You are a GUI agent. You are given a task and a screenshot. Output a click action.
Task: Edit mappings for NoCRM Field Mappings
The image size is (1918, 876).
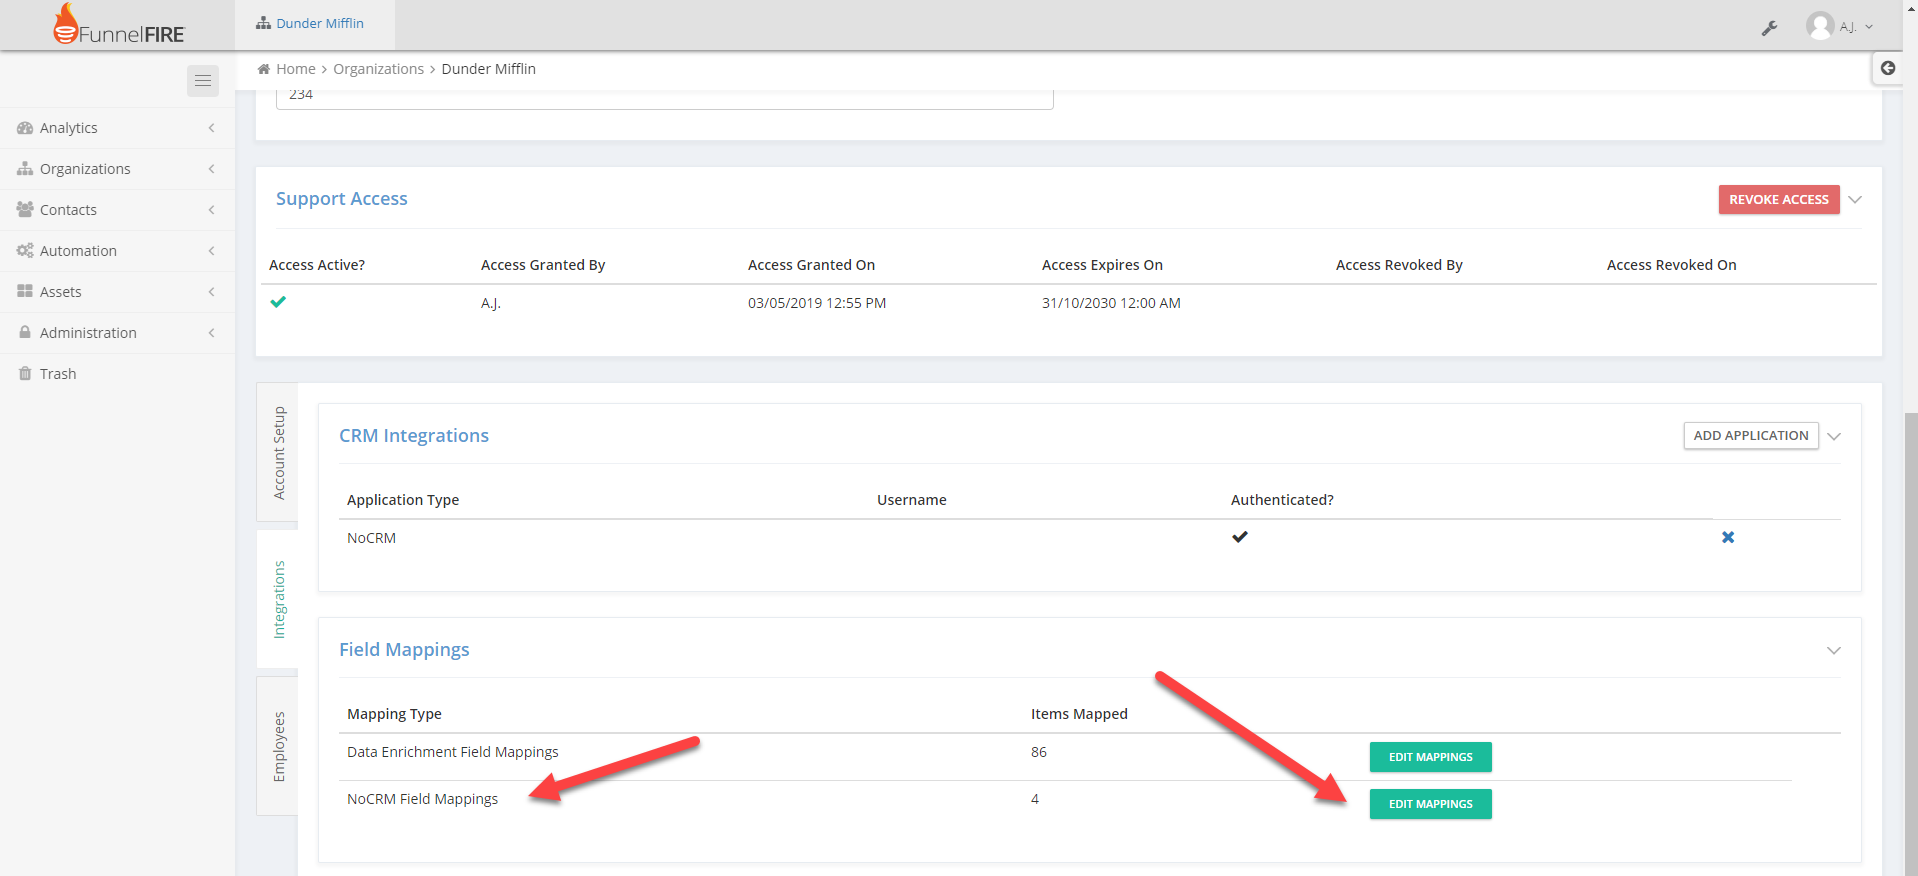(x=1430, y=804)
